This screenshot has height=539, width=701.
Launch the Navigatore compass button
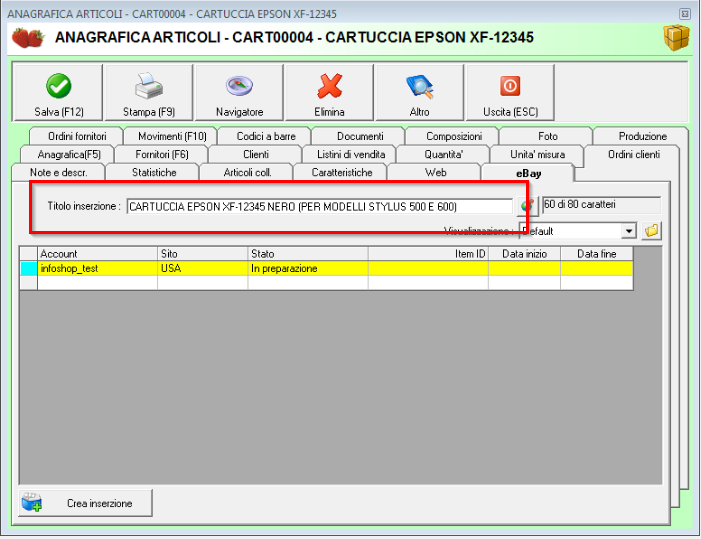click(x=239, y=93)
